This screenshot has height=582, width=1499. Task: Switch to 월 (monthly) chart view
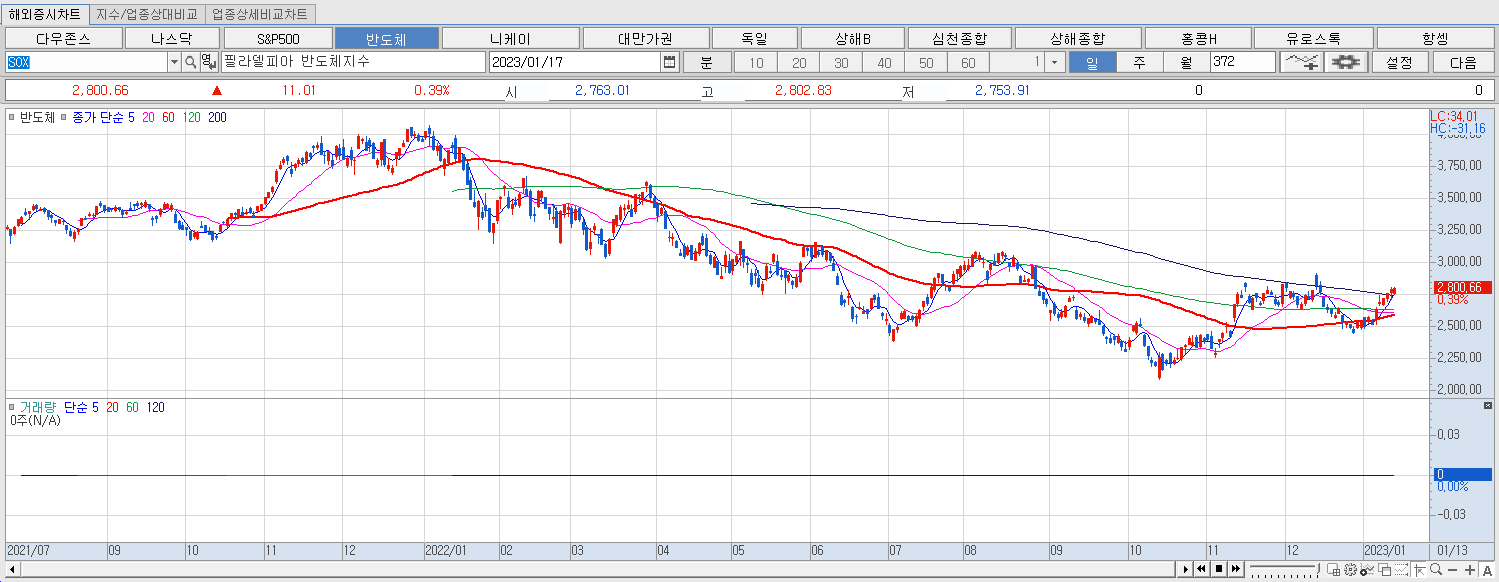1184,62
